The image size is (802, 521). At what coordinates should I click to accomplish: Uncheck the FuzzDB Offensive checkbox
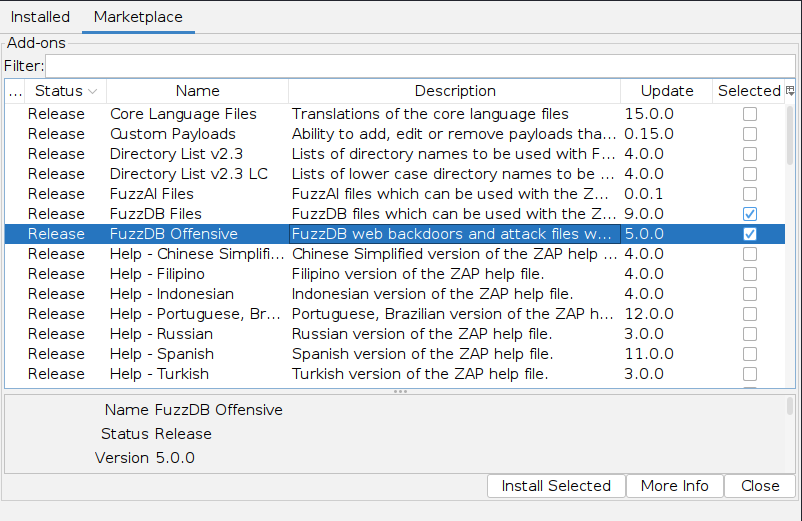click(750, 234)
